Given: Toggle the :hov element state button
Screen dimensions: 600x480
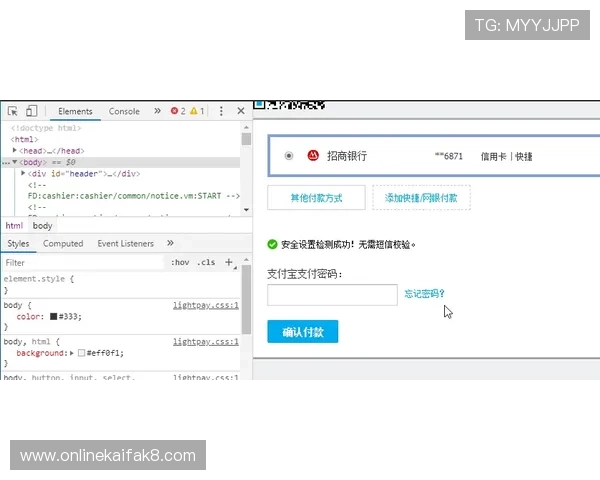Looking at the screenshot, I should [180, 263].
